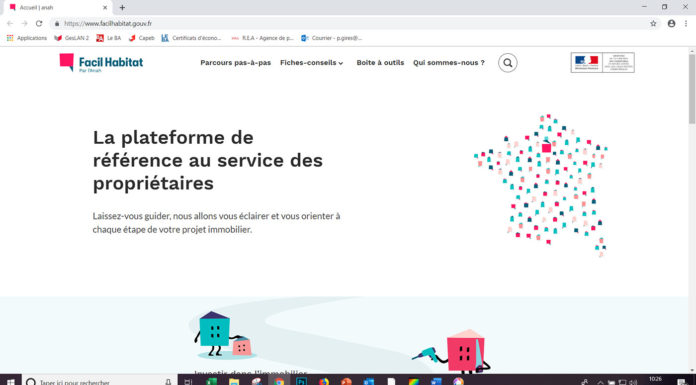Viewport: 696px width, 385px height.
Task: Click the large pink house on the map
Action: (x=546, y=147)
